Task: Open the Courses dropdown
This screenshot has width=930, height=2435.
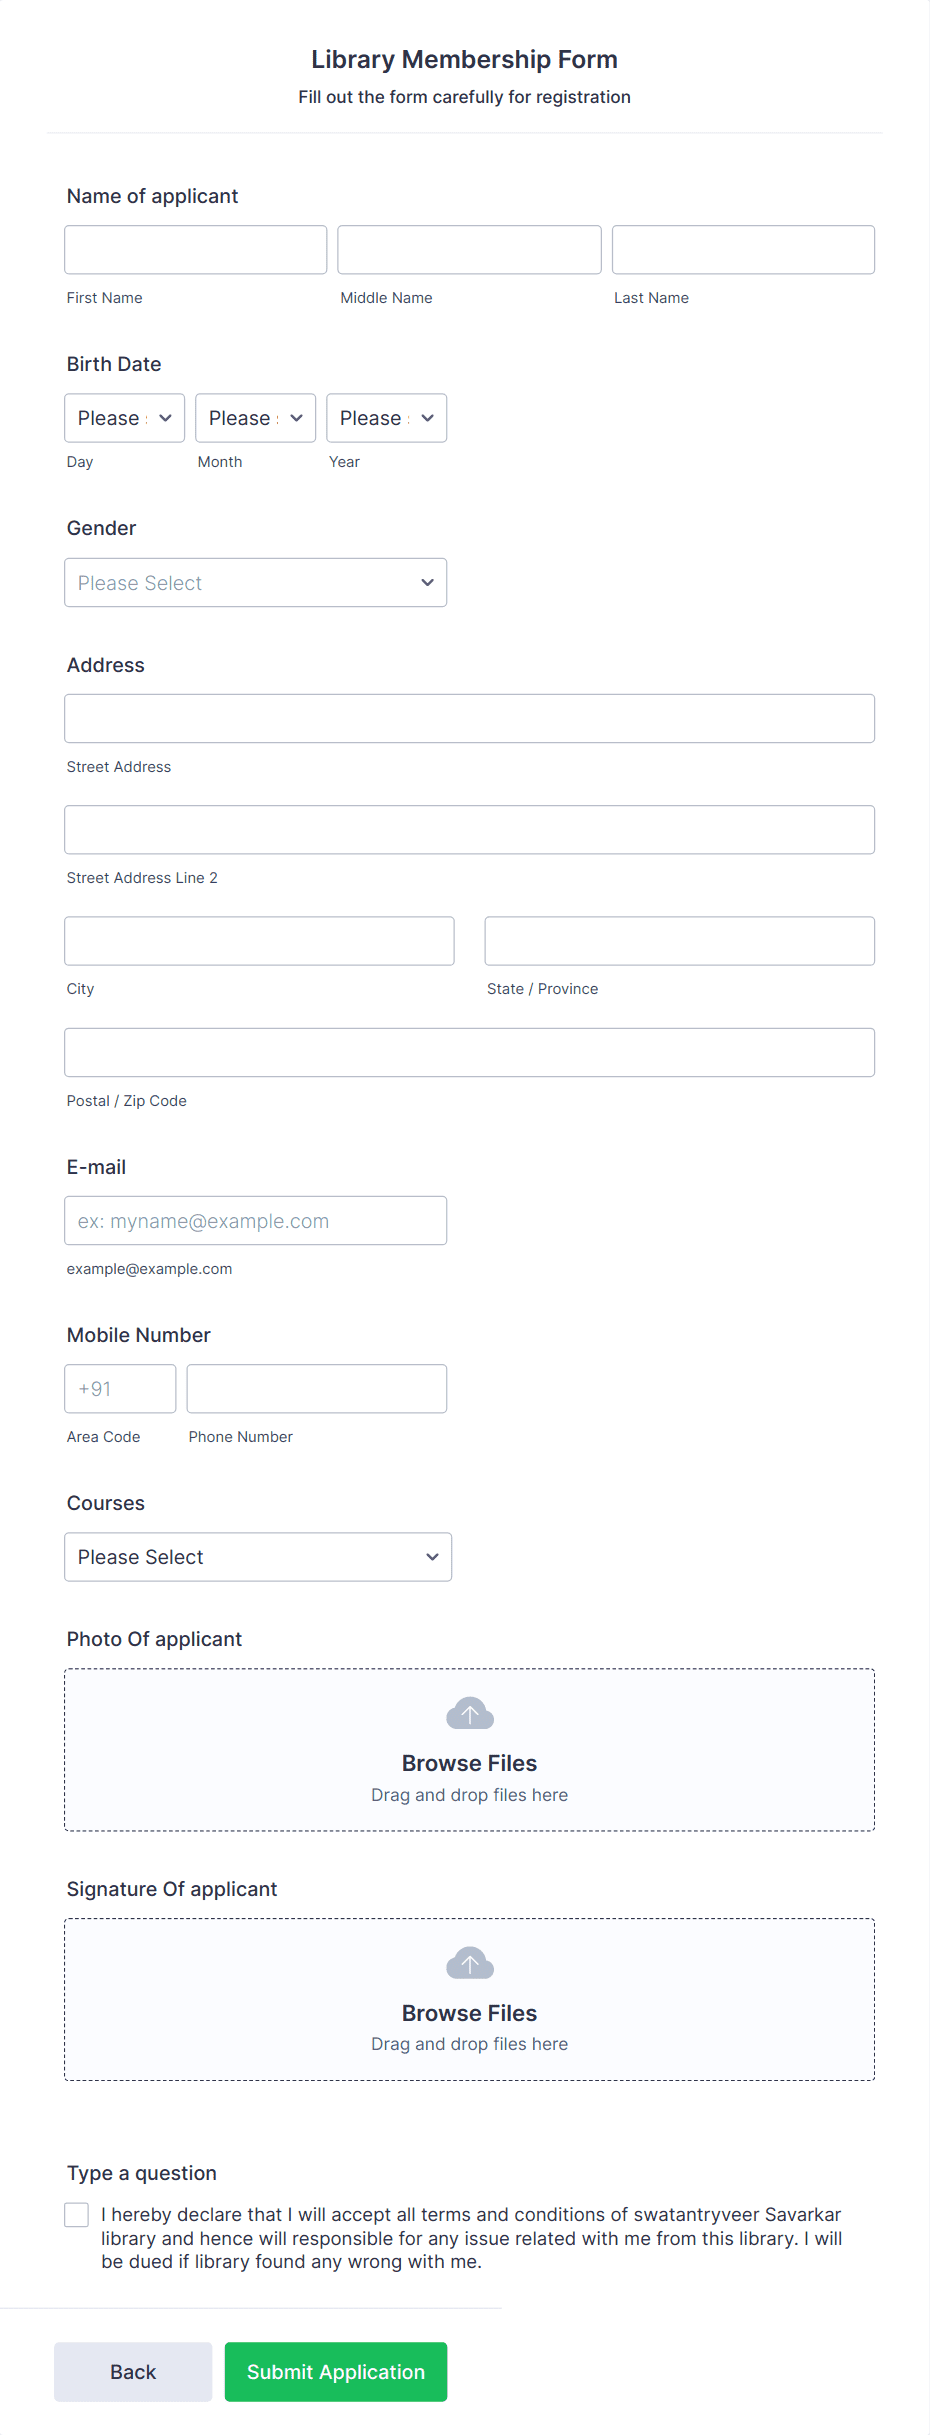Action: pos(257,1556)
